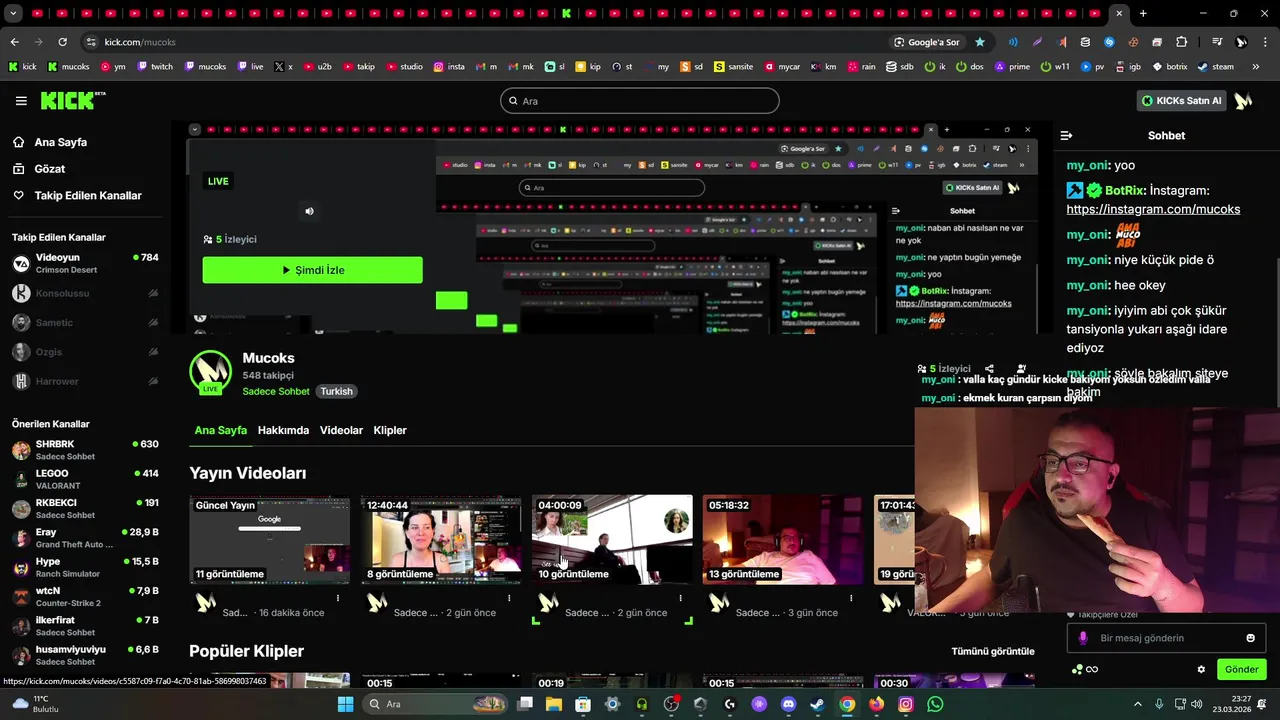Click the Gönder send button
The height and width of the screenshot is (720, 1280).
pos(1242,669)
